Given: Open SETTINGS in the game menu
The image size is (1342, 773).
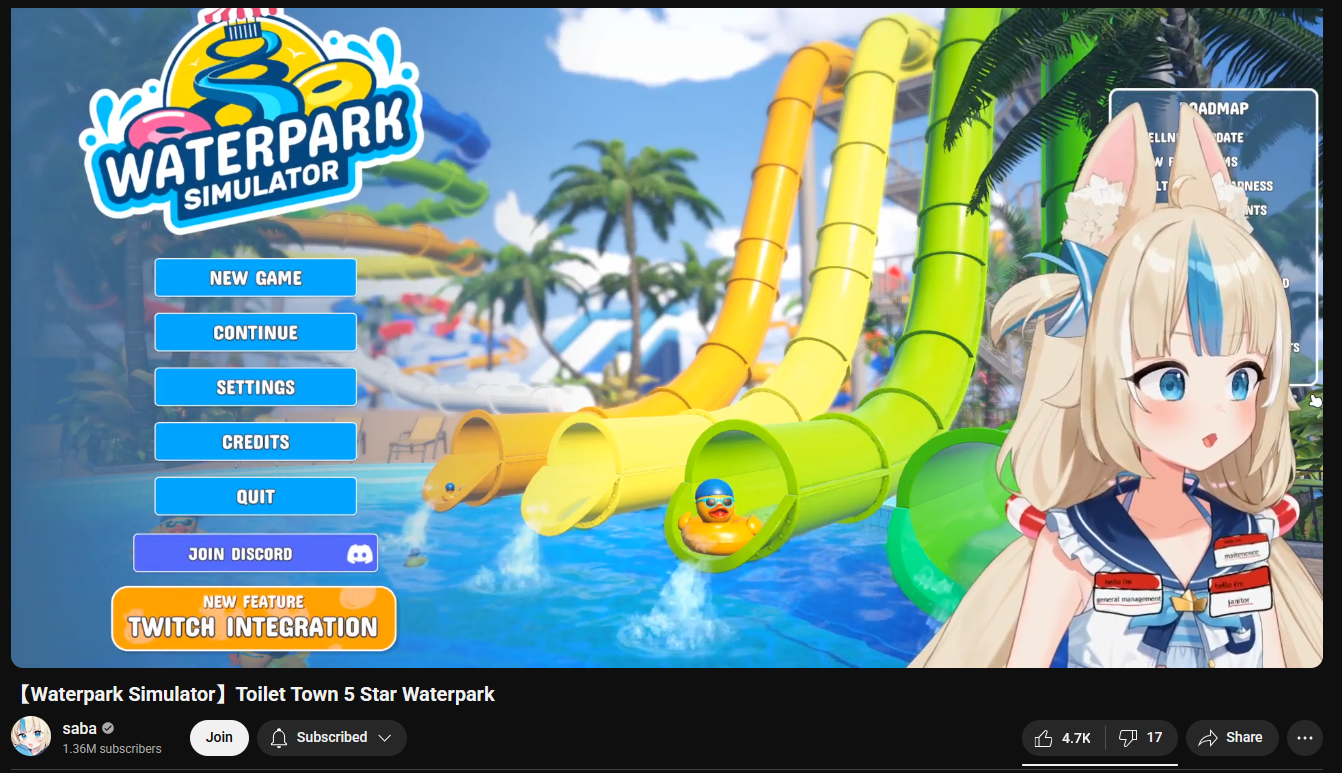Looking at the screenshot, I should pyautogui.click(x=255, y=387).
